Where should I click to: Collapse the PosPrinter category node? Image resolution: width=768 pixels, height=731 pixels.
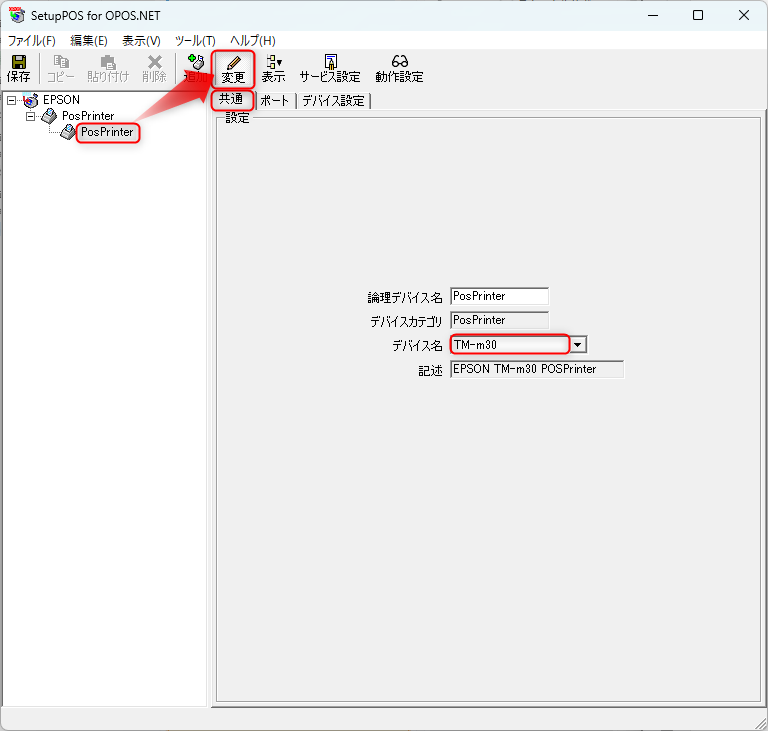pos(30,116)
